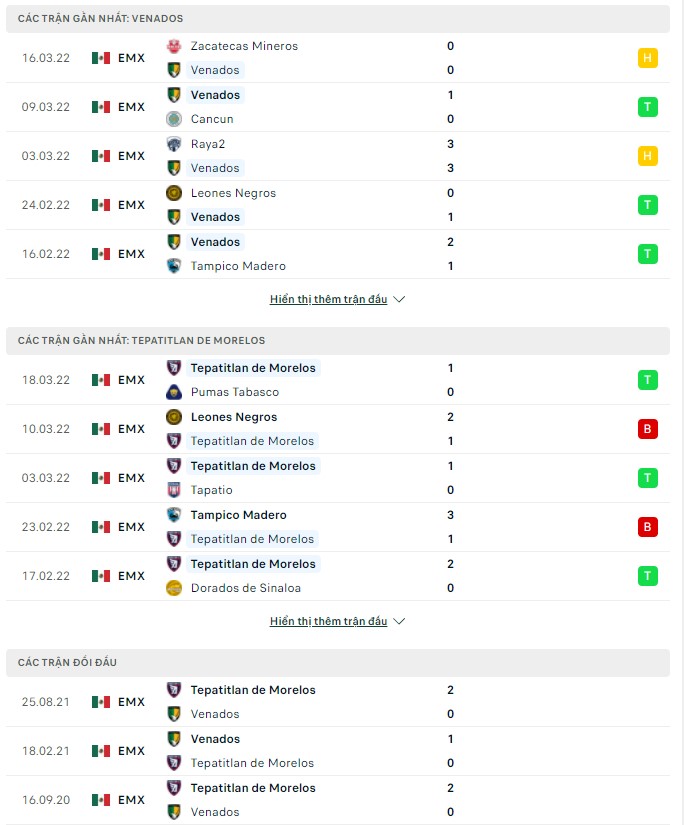This screenshot has height=825, width=684.
Task: Expand more Tepatitlan de Morelos matches chevron
Action: 399,621
